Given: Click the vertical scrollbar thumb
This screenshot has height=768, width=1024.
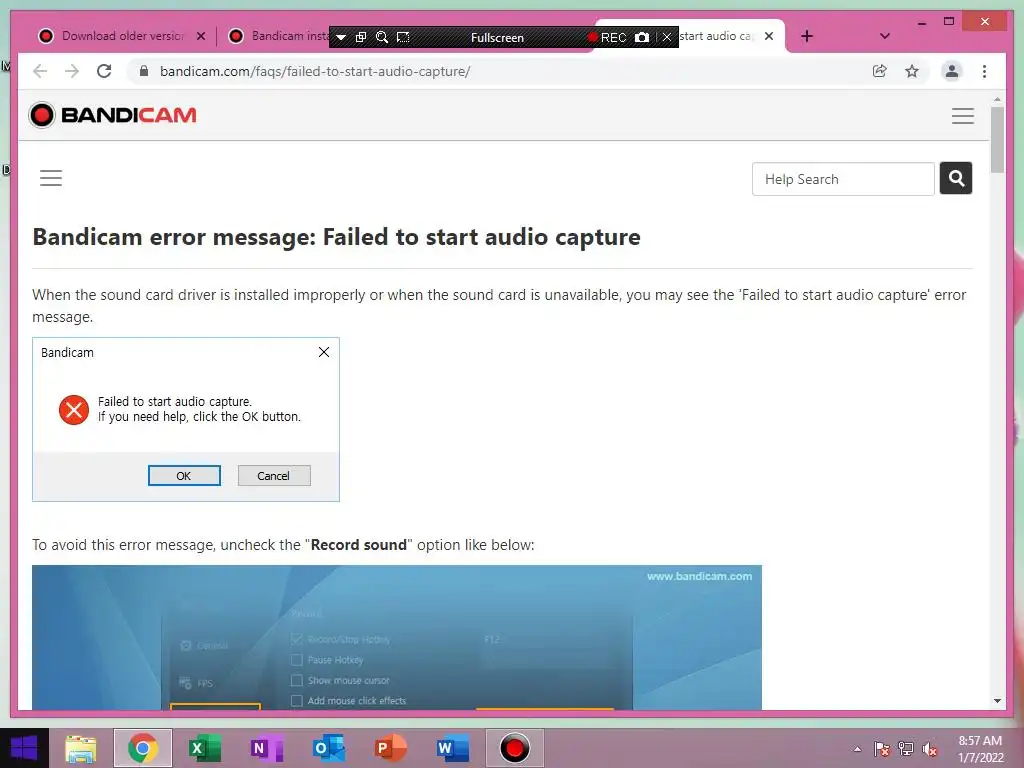Looking at the screenshot, I should tap(997, 140).
